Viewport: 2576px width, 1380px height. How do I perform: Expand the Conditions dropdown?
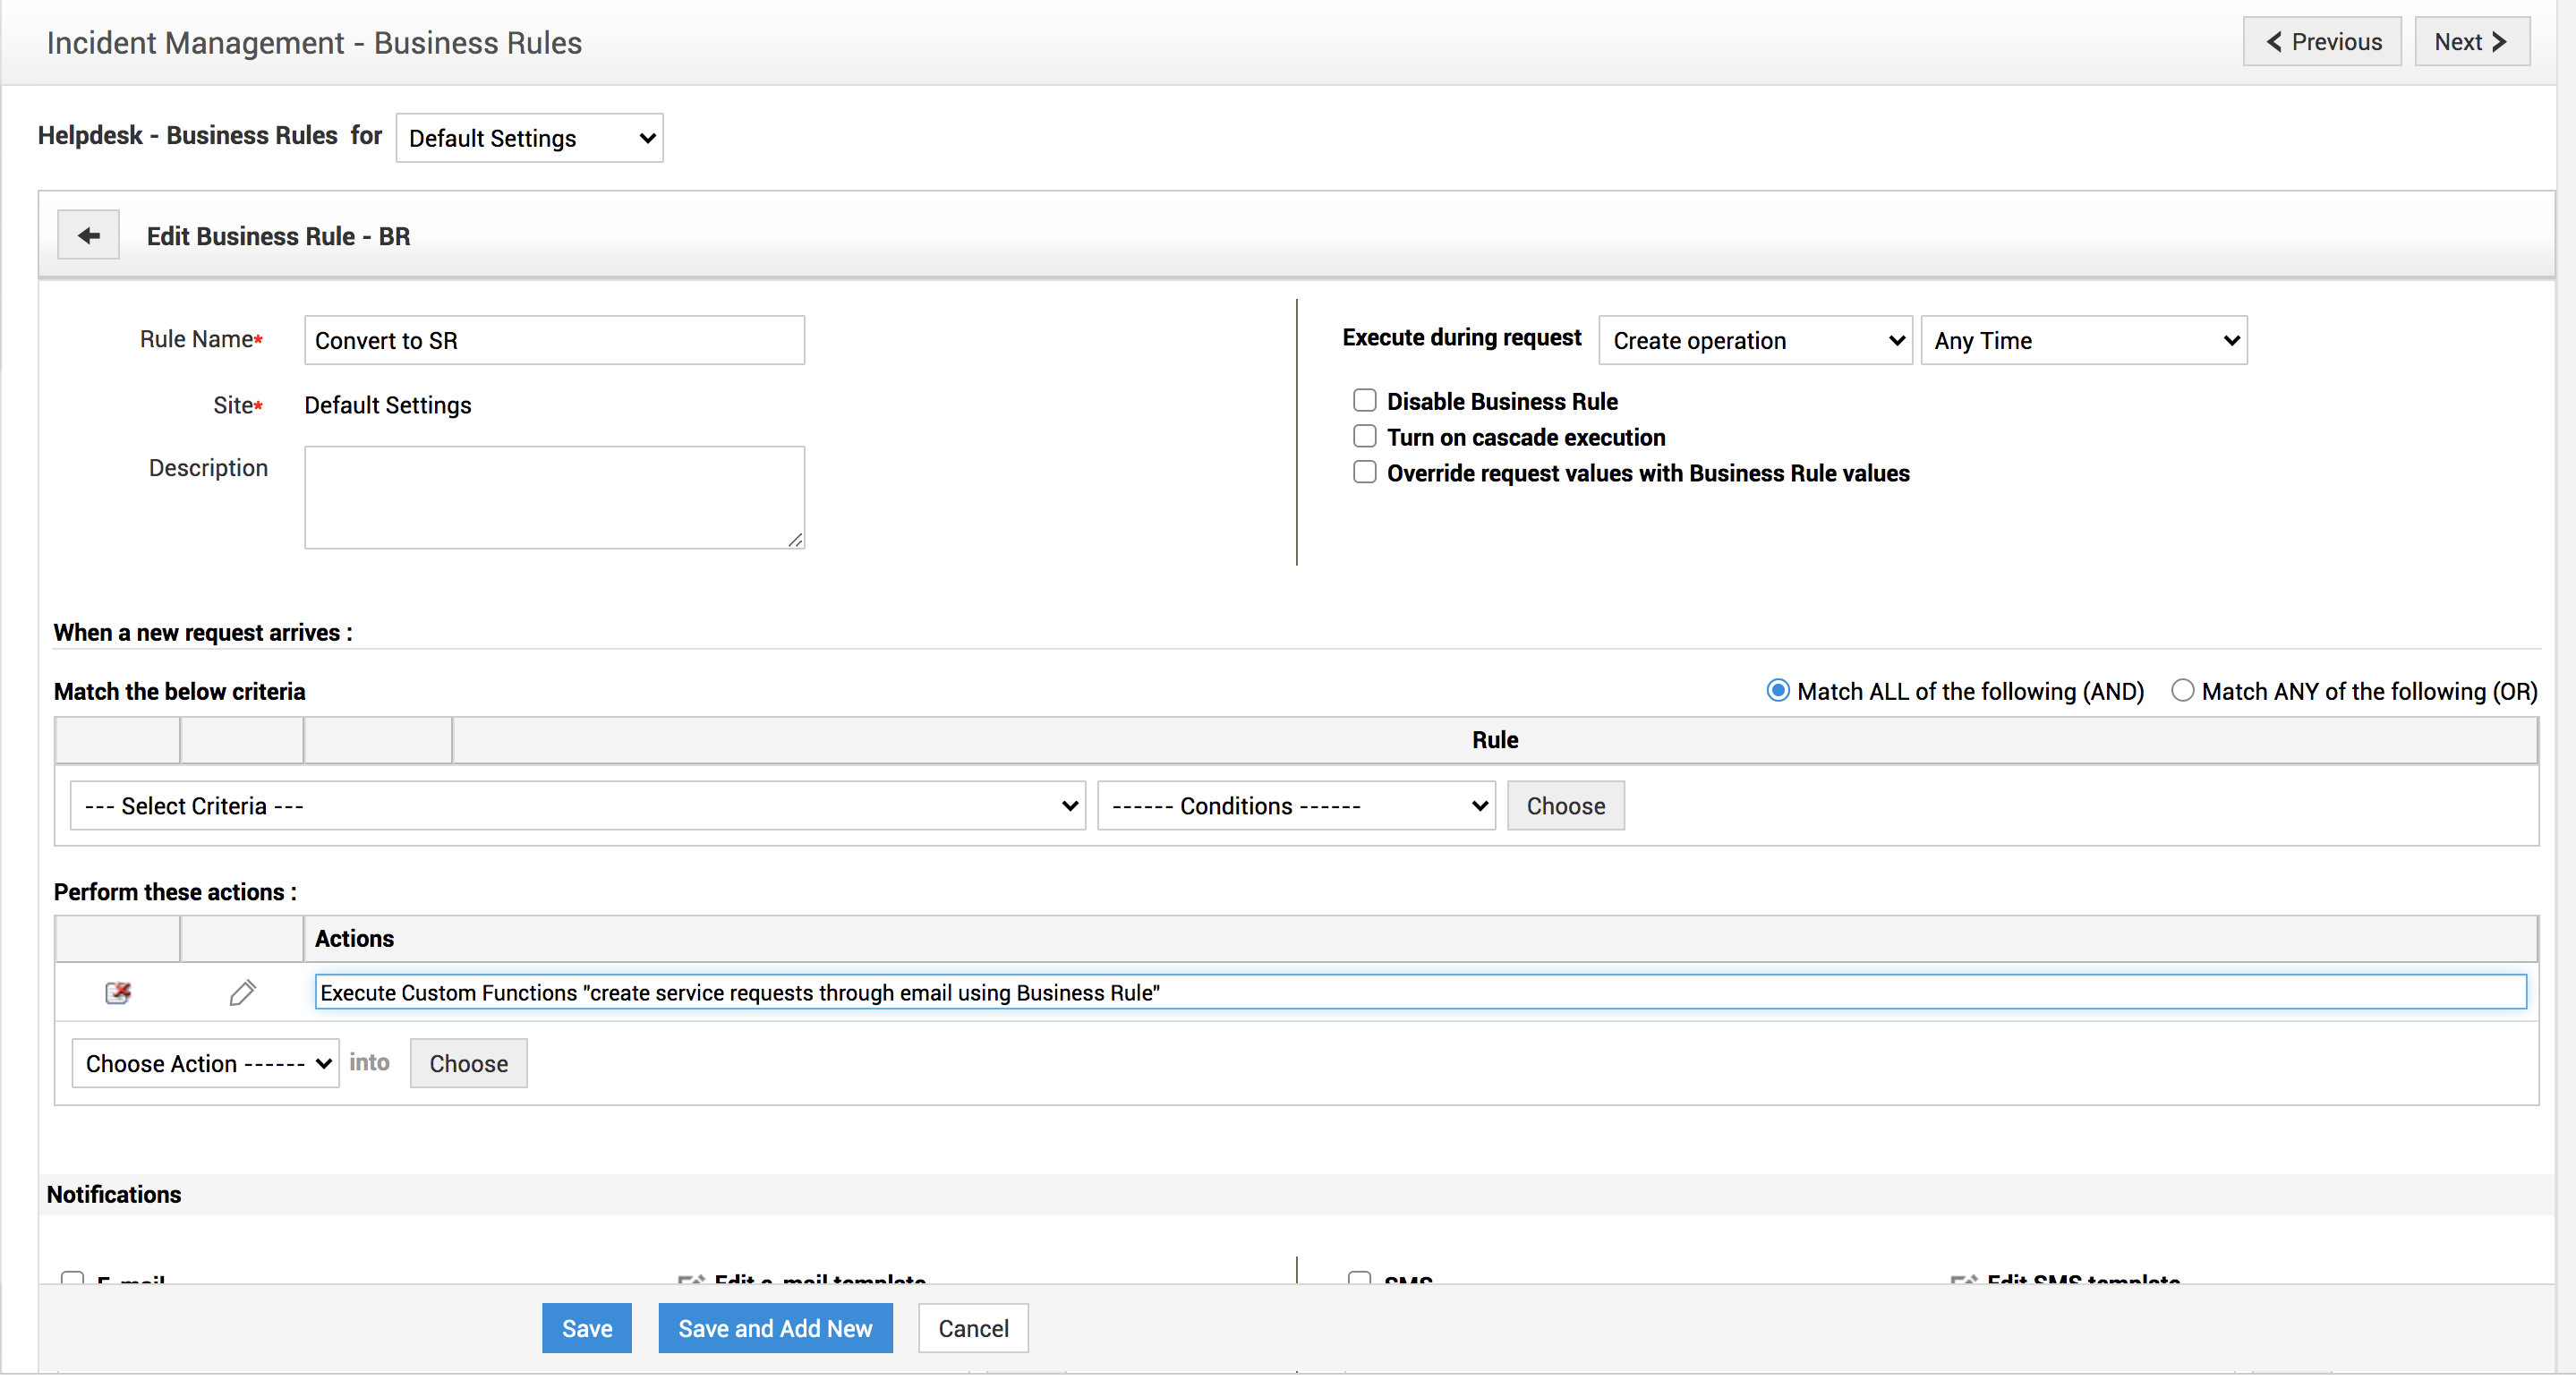[1296, 806]
